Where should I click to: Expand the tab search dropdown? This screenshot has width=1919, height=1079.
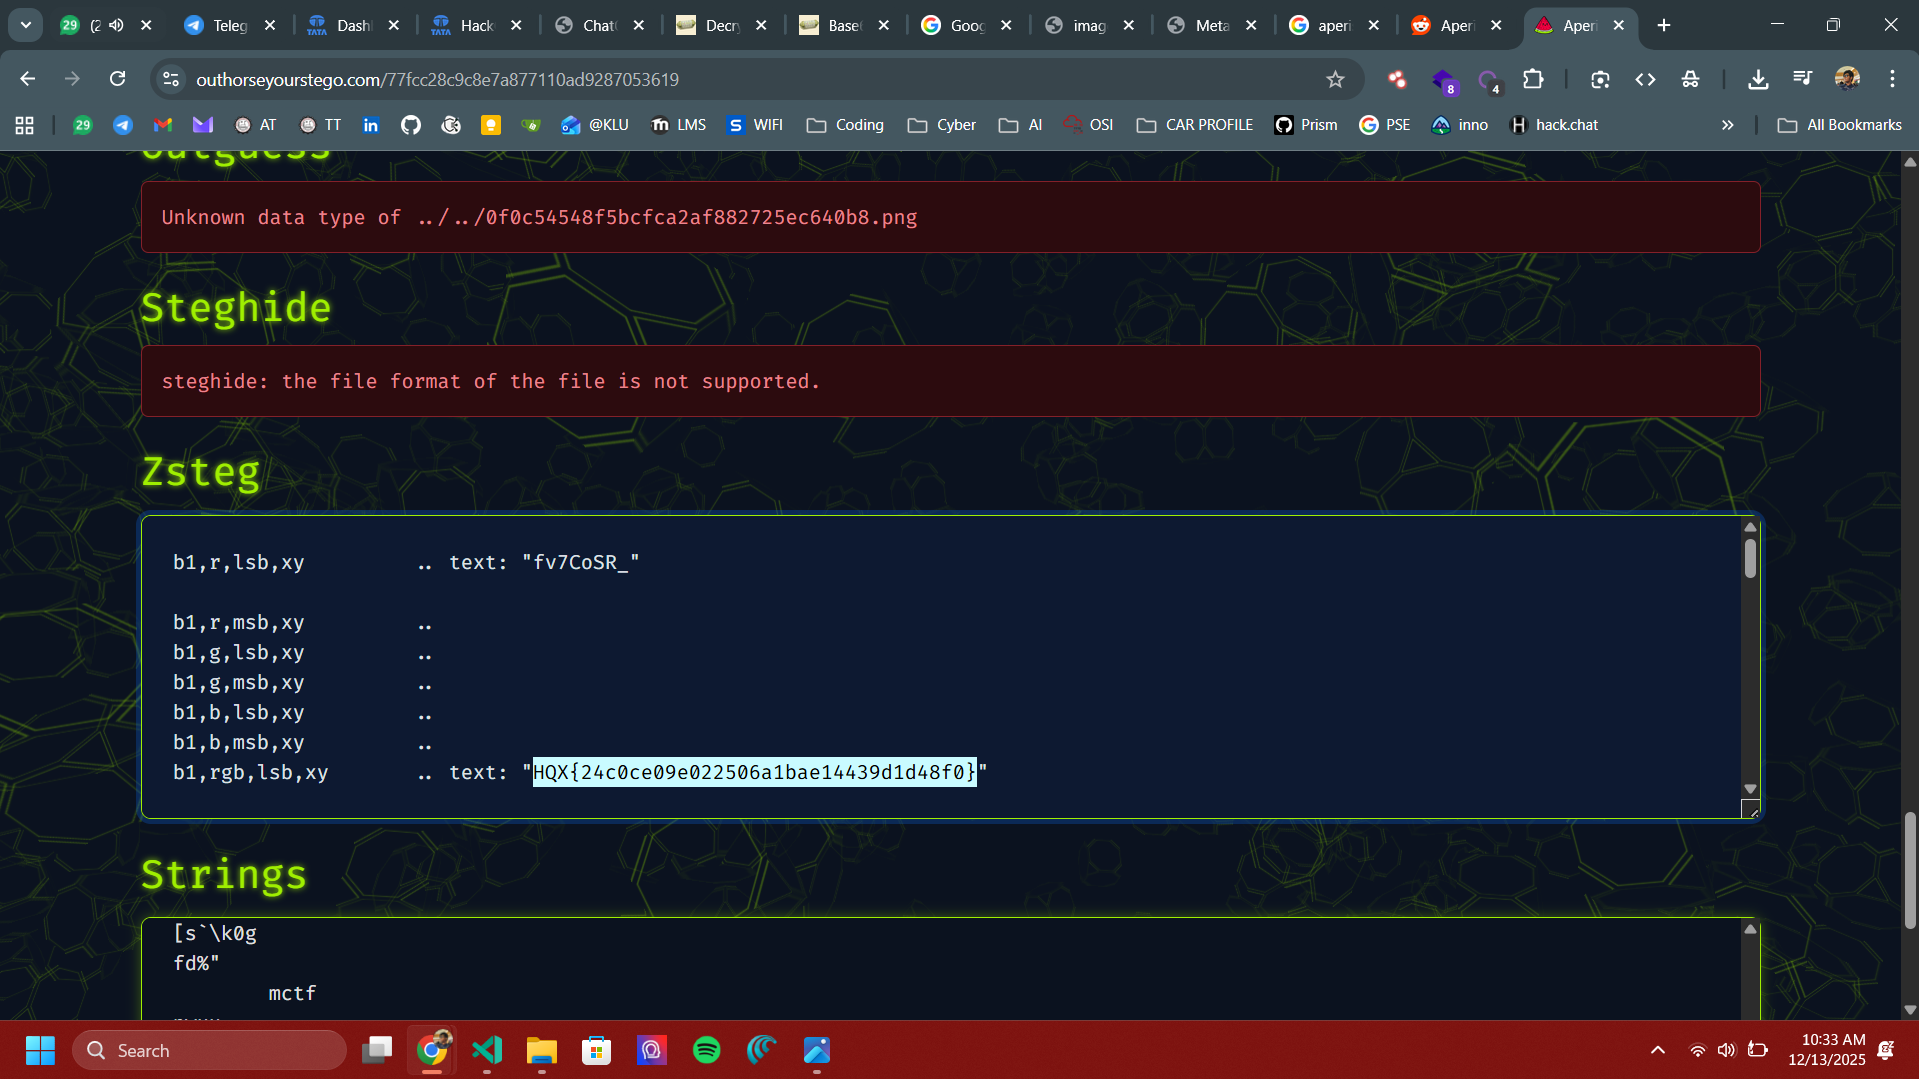point(26,25)
